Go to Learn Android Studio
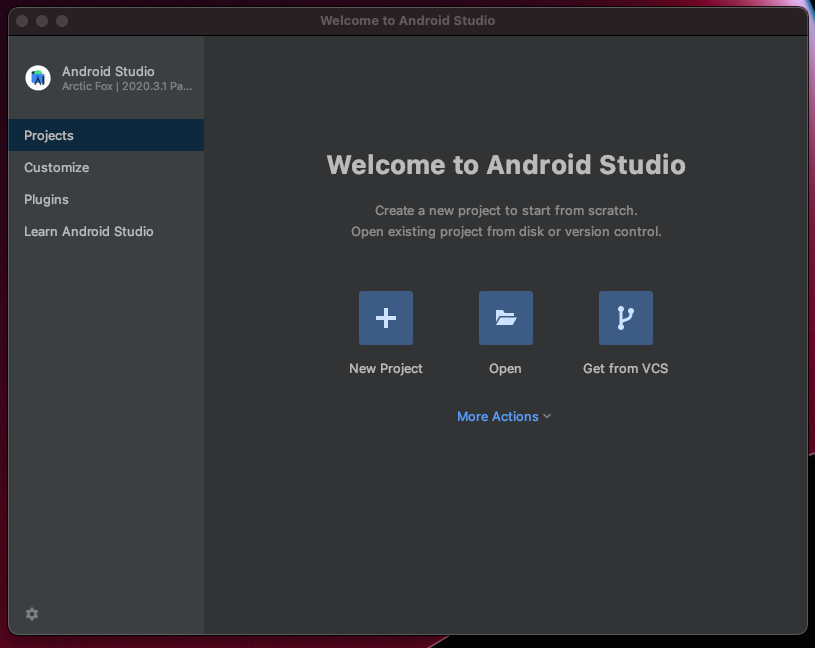 (x=106, y=231)
